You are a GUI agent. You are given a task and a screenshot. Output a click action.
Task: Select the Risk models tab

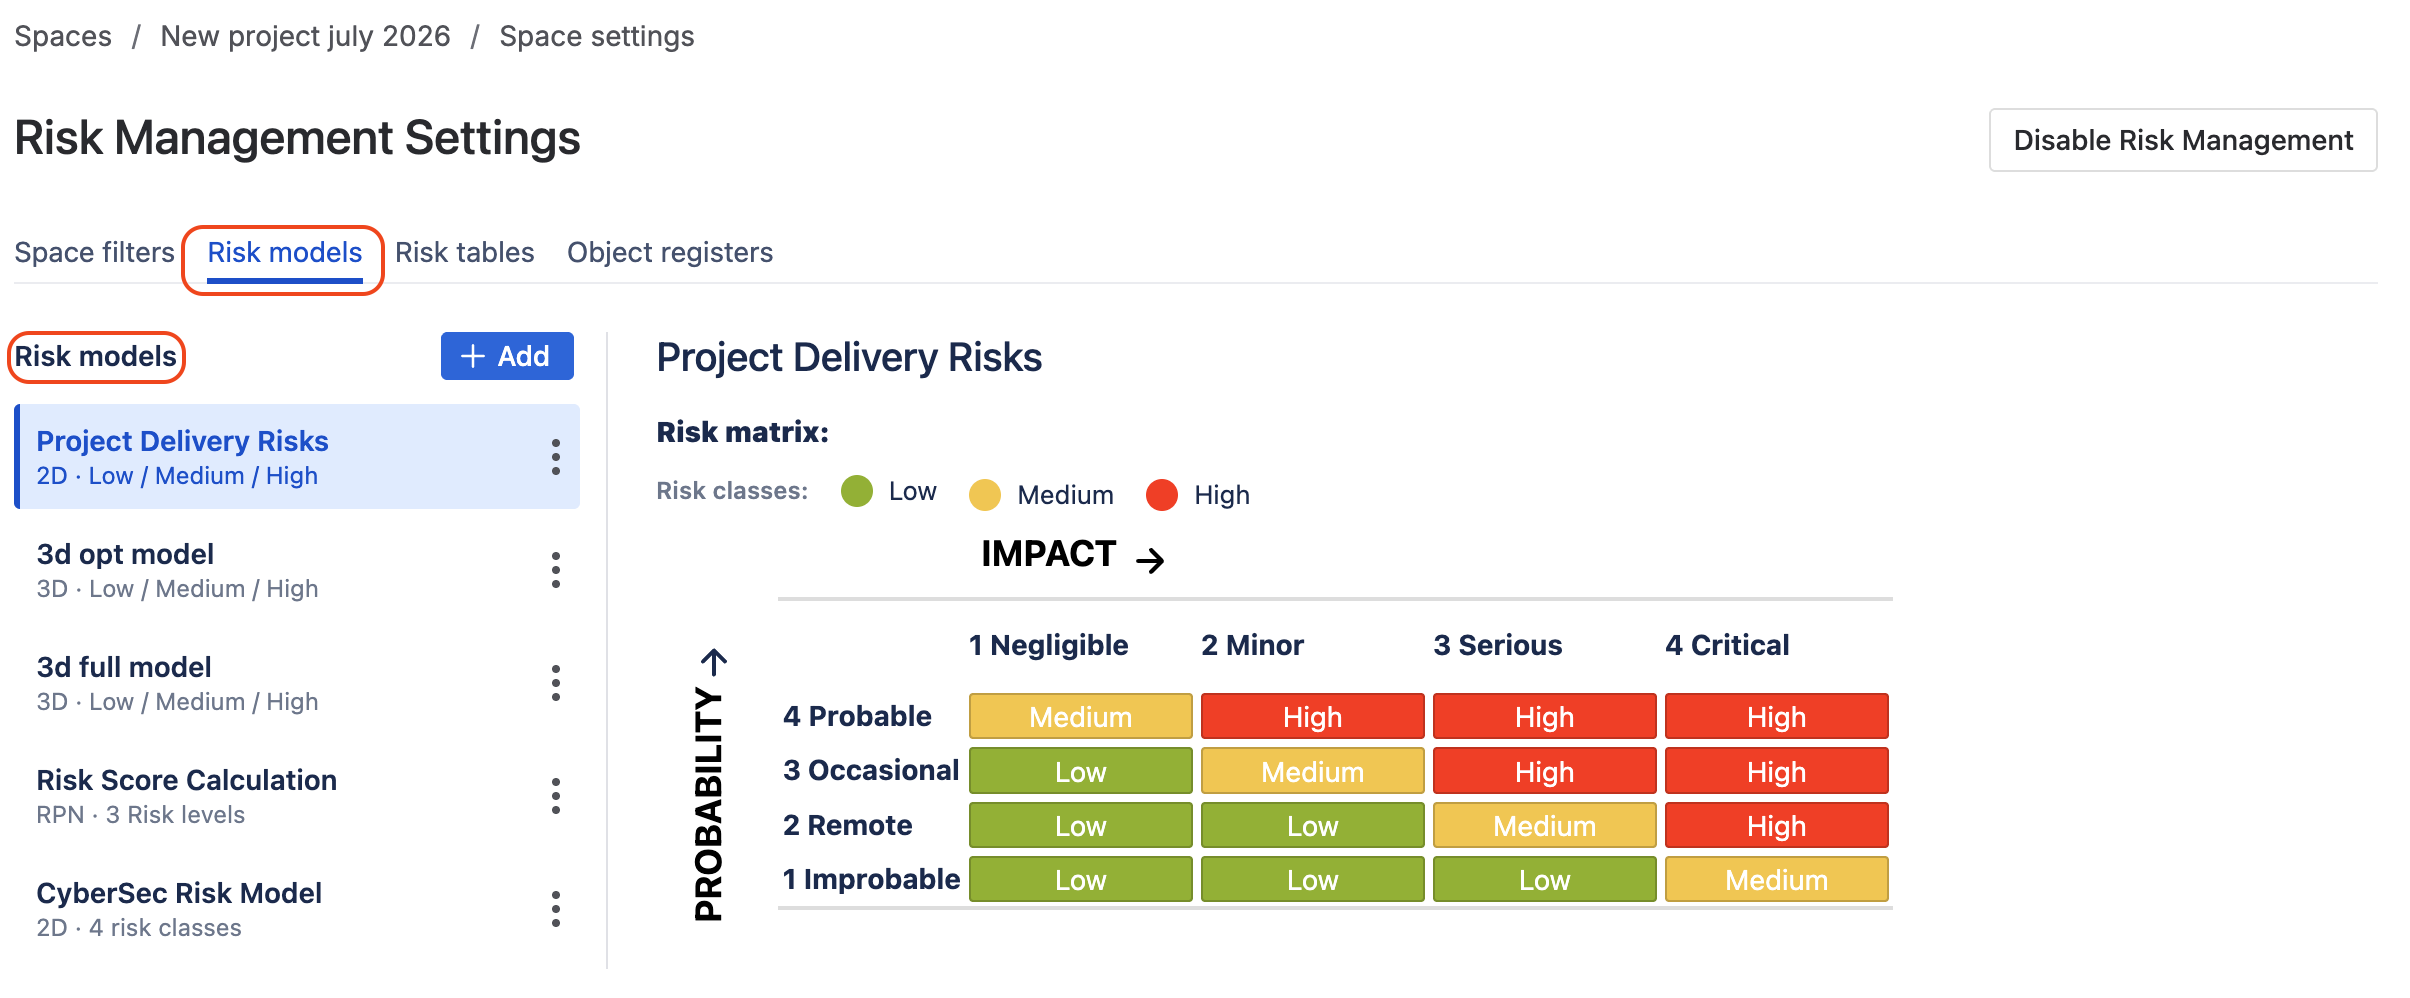click(285, 252)
